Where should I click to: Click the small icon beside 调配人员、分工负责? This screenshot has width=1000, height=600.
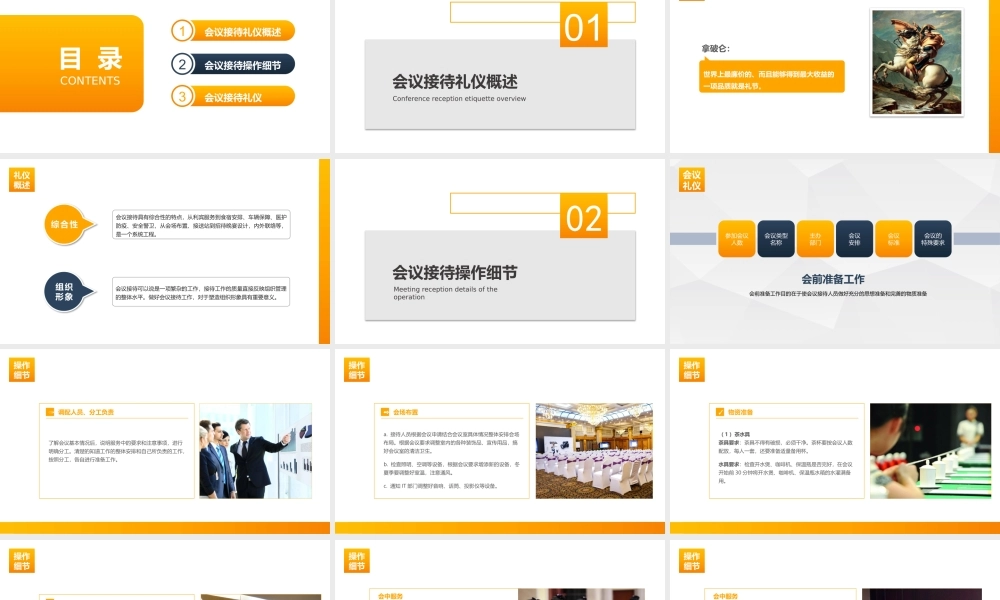coord(50,412)
